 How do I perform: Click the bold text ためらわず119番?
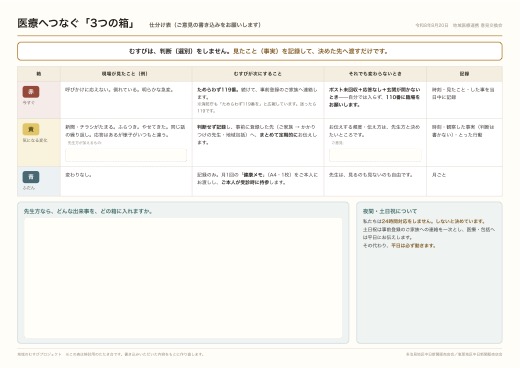click(x=218, y=90)
